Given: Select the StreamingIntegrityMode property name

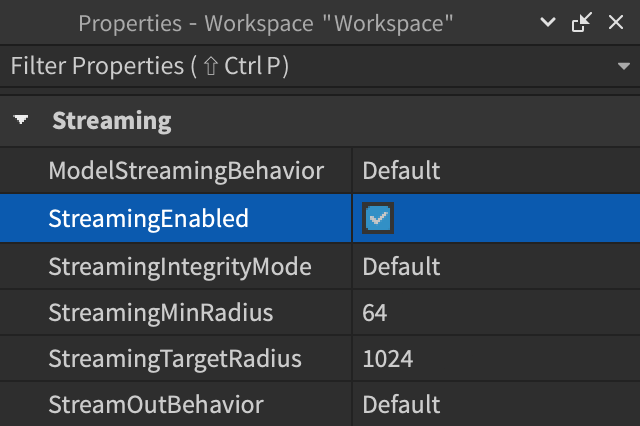Looking at the screenshot, I should point(180,267).
